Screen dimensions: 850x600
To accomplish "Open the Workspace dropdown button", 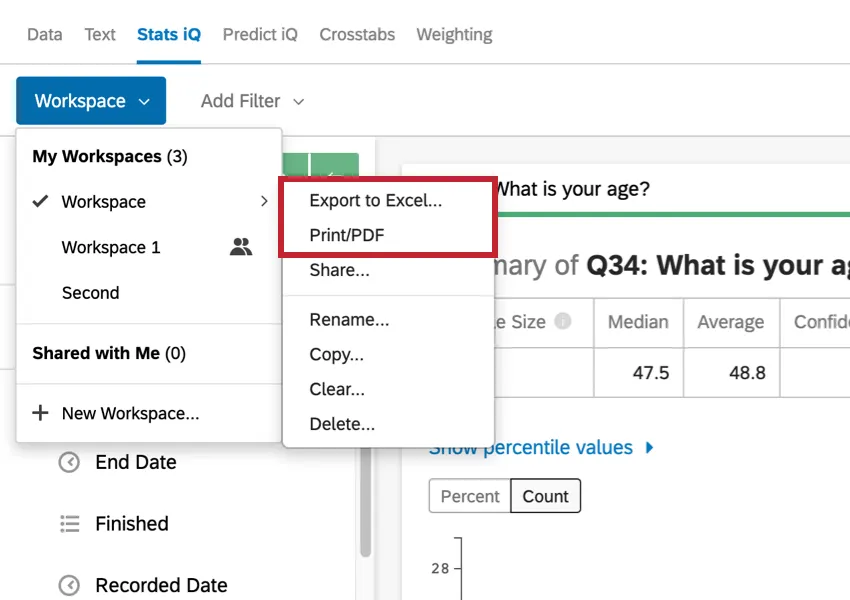I will [90, 100].
